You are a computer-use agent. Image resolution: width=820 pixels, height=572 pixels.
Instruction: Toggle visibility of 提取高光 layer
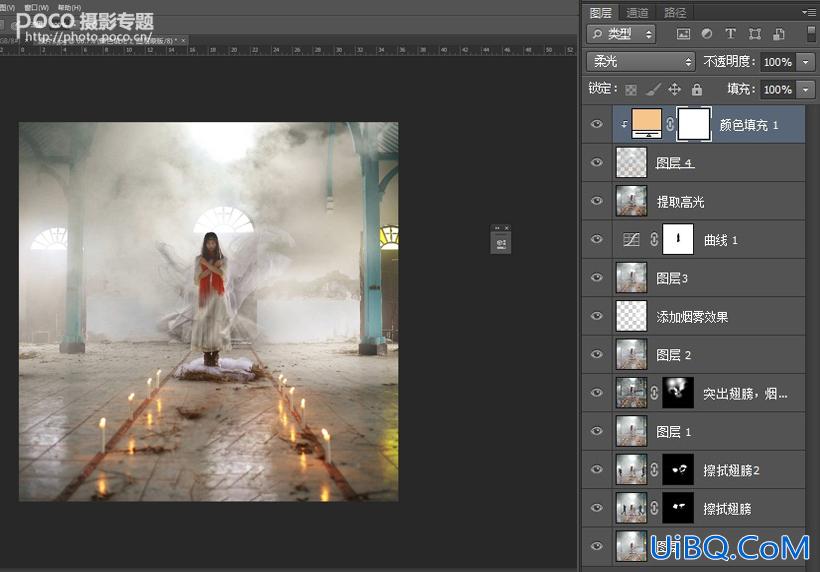pos(597,201)
